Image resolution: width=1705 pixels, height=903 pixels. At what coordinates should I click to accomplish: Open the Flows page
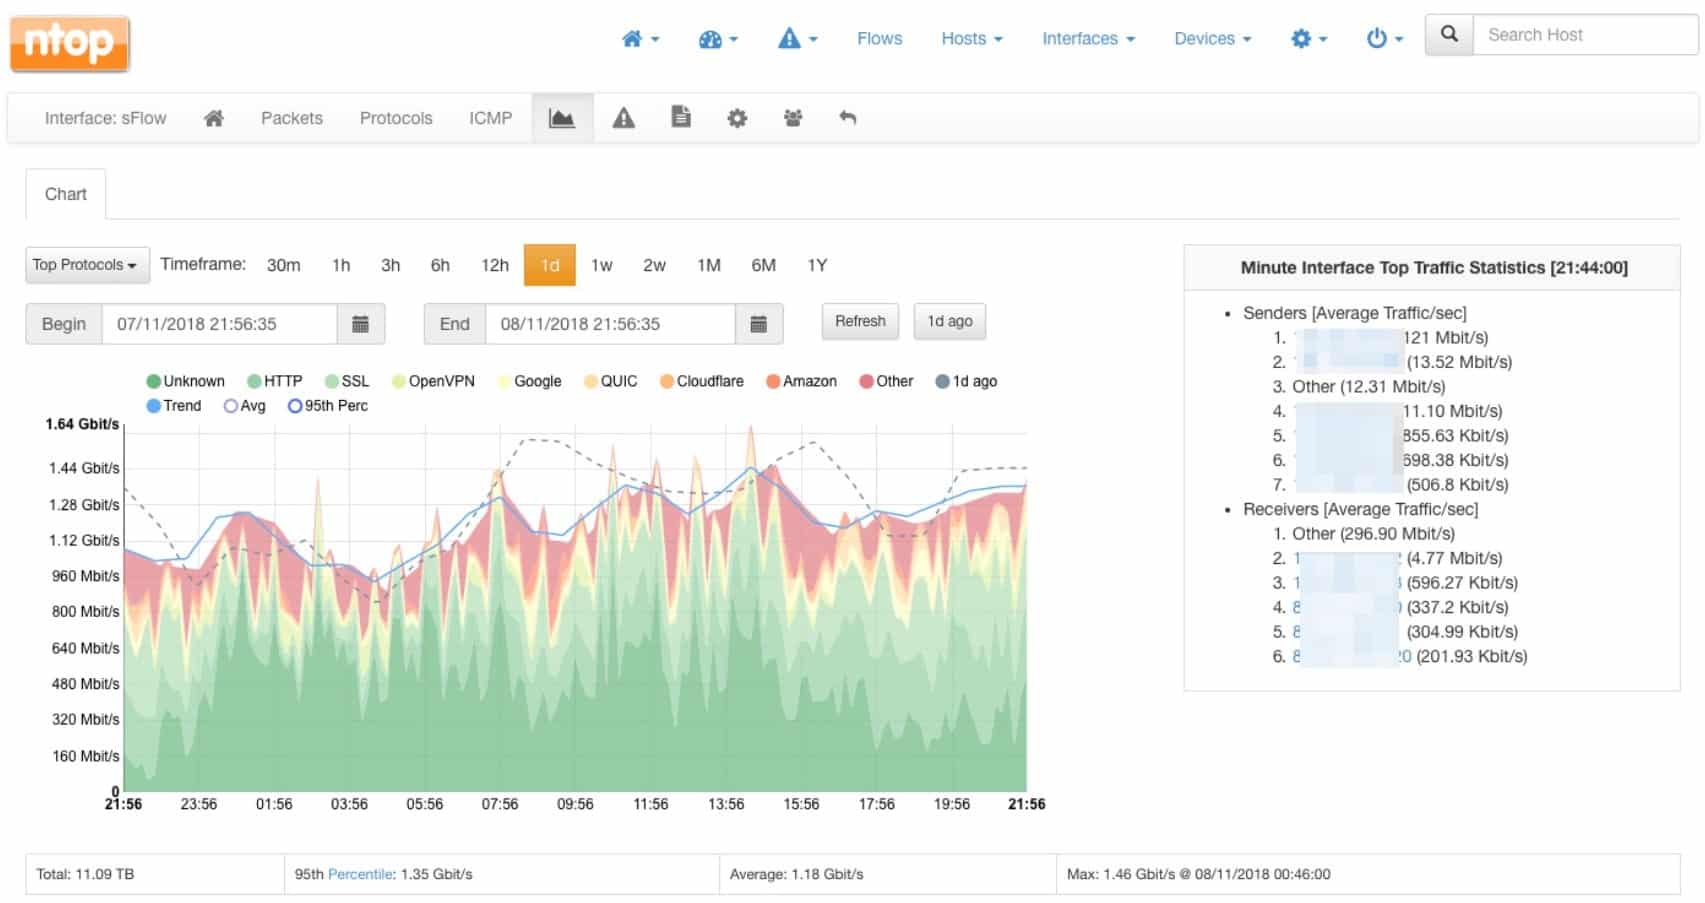879,39
